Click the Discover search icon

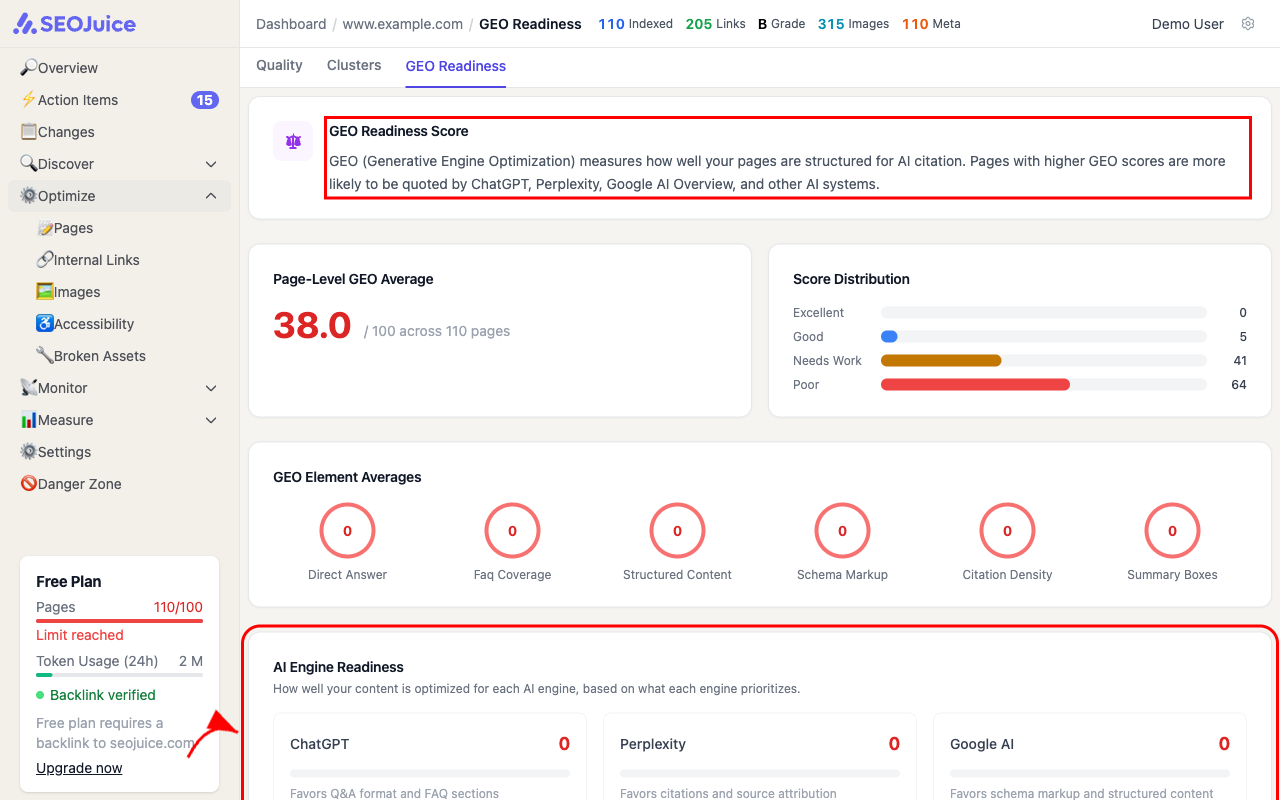click(x=29, y=164)
